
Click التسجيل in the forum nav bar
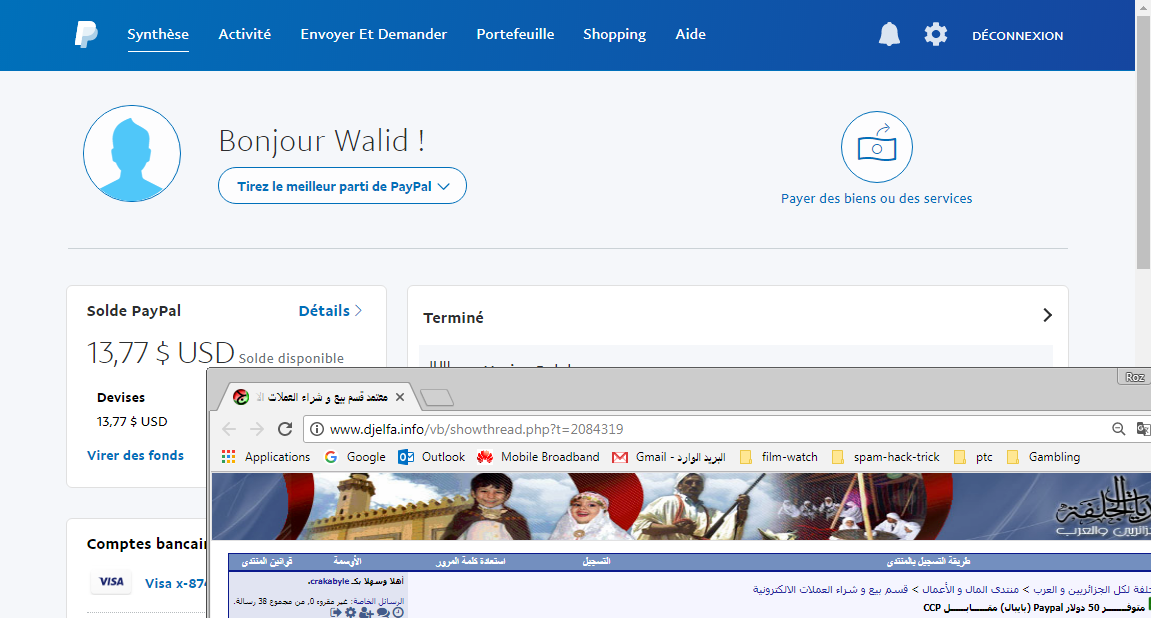(x=597, y=561)
